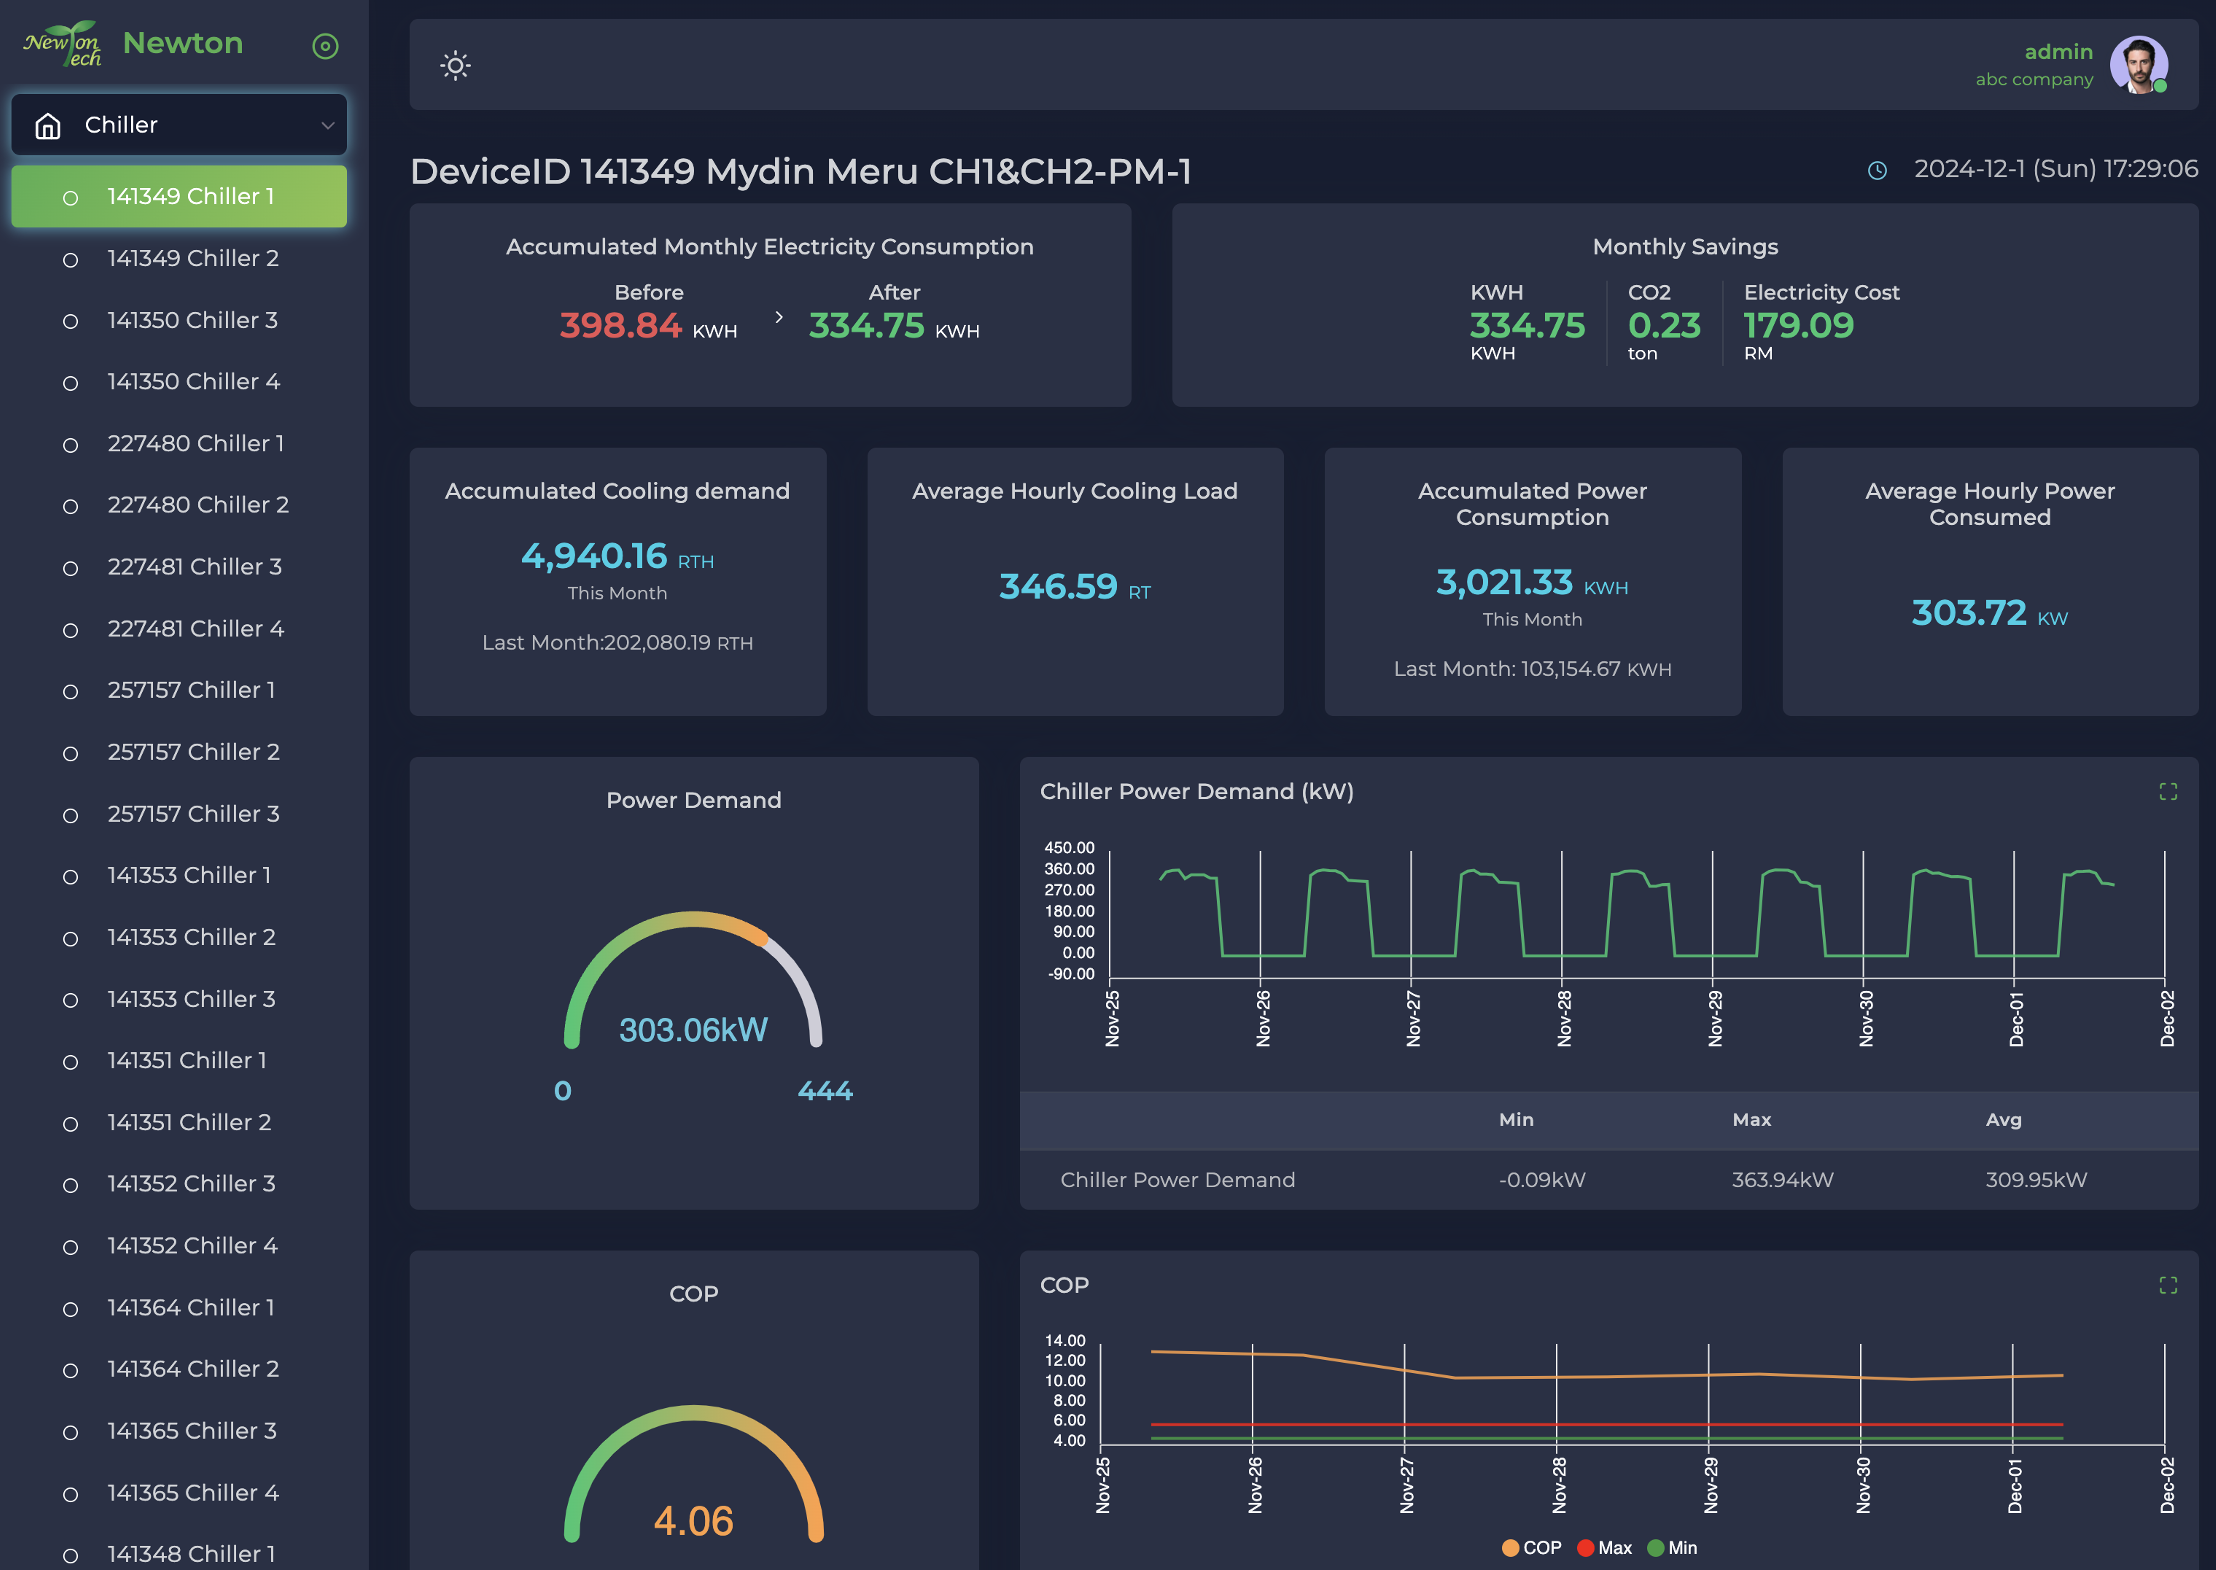Switch theme with the sun icon
This screenshot has width=2216, height=1570.
[x=455, y=66]
